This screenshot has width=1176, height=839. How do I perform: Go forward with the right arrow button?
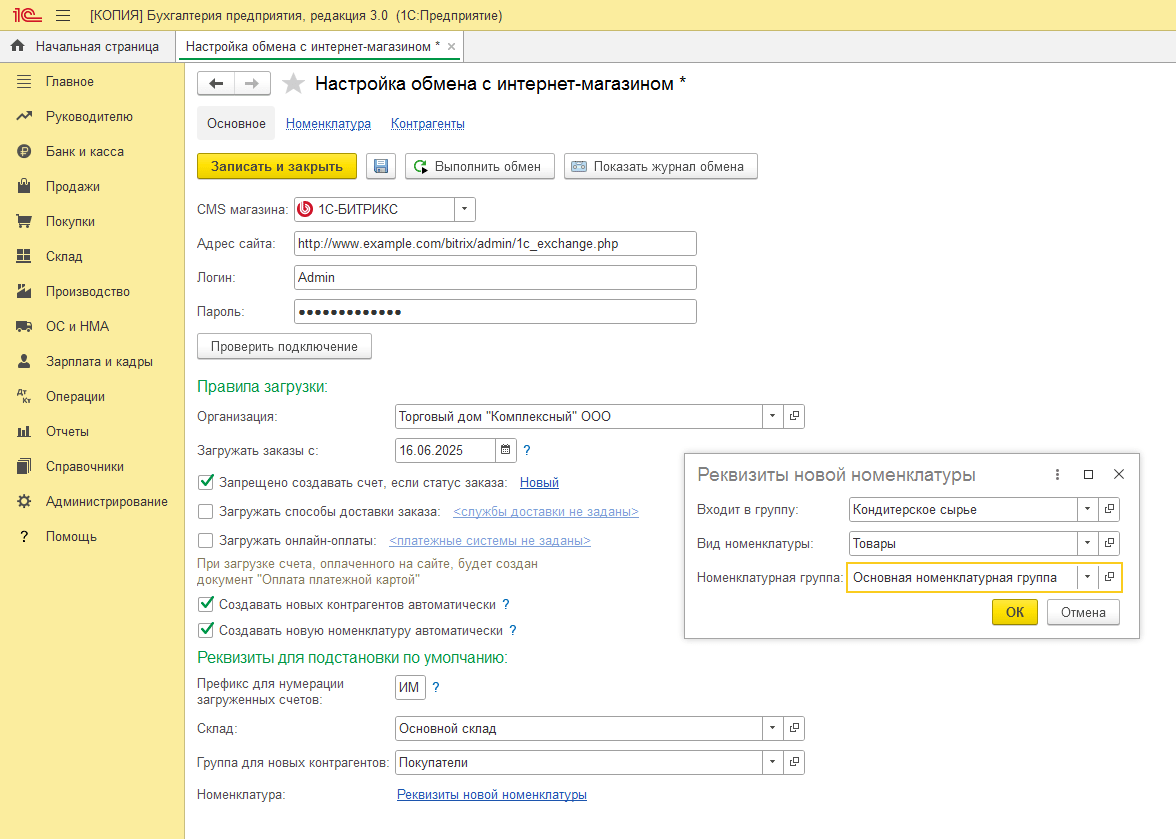pyautogui.click(x=252, y=83)
